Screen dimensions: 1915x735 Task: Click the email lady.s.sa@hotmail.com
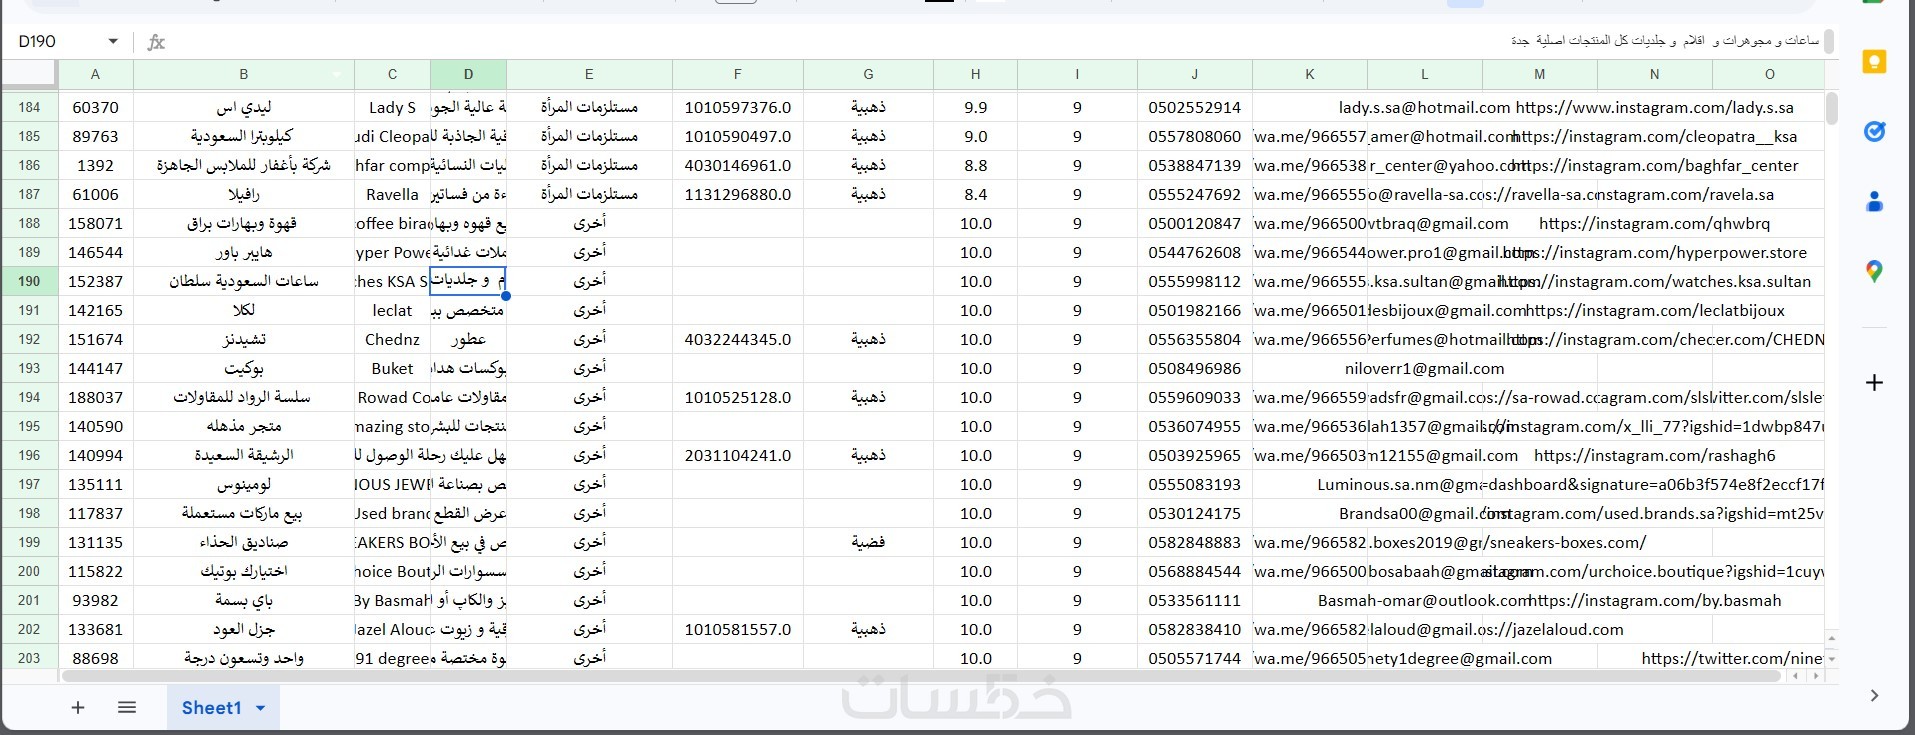[x=1424, y=107]
